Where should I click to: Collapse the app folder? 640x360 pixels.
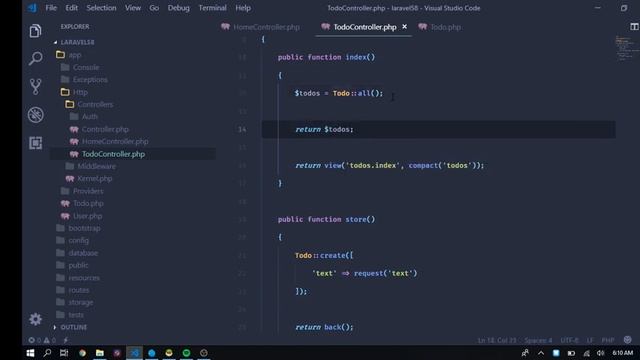[x=75, y=55]
